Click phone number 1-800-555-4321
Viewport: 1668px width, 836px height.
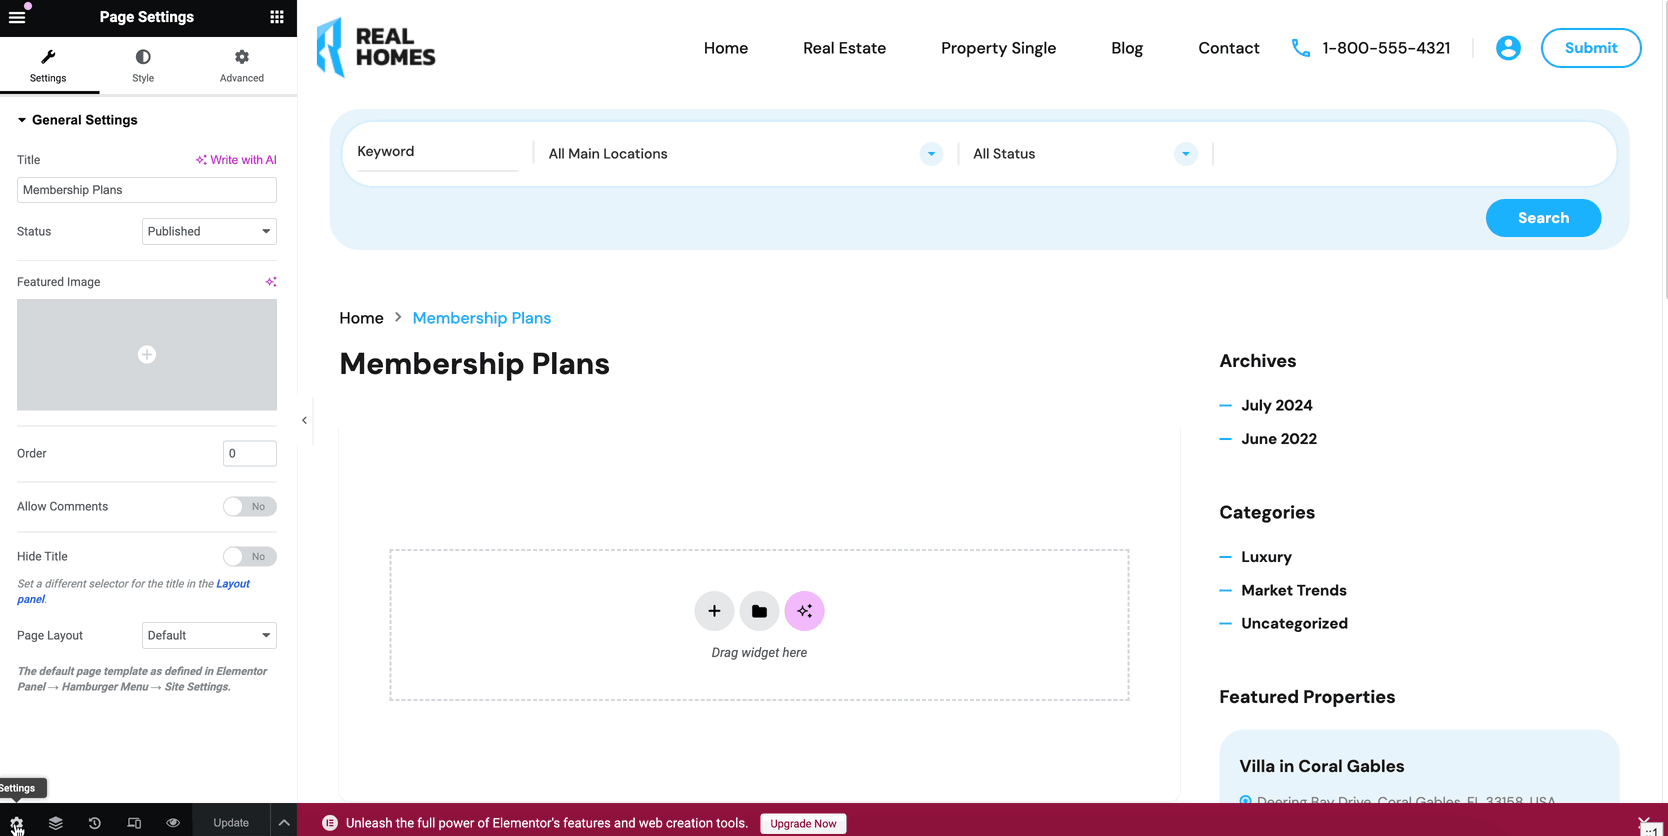pyautogui.click(x=1386, y=48)
